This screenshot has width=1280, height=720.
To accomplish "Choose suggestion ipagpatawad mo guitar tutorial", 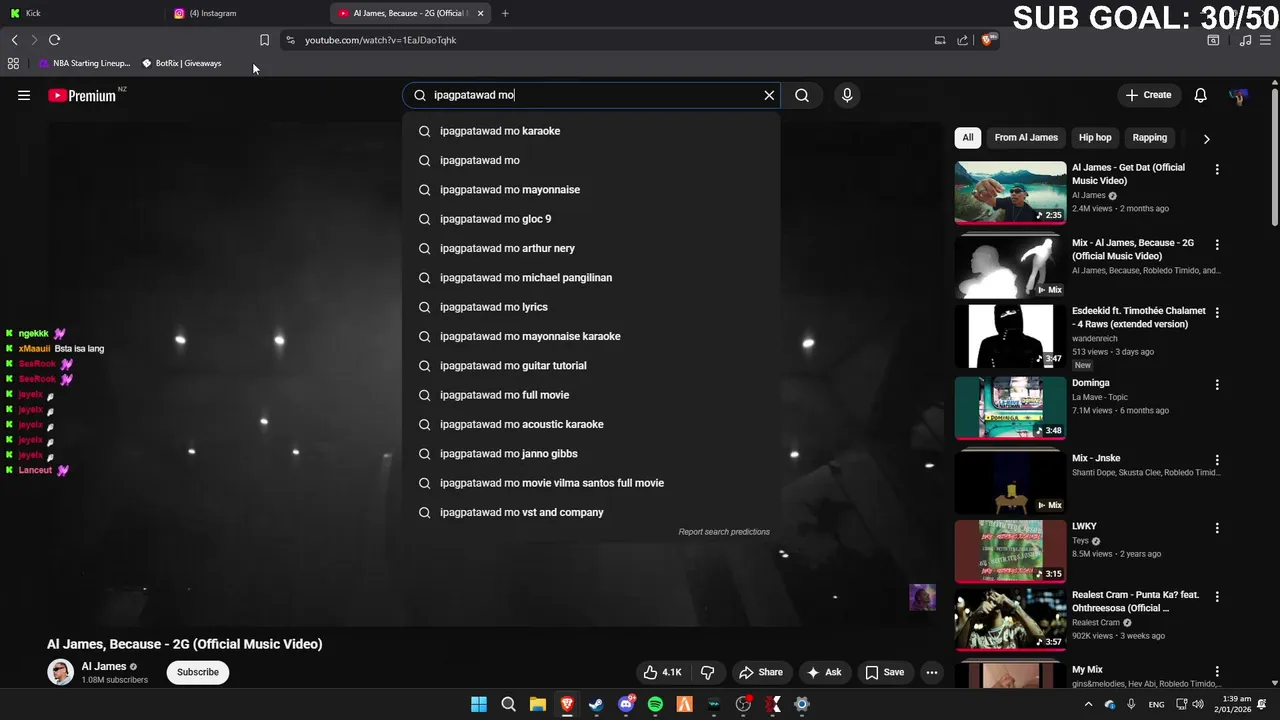I will 591,366.
